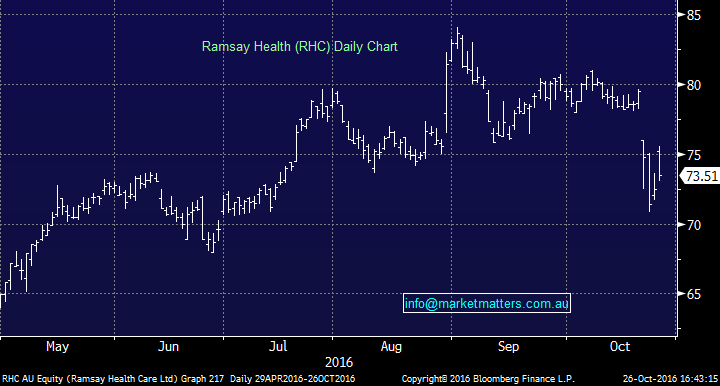Click the Sep month label

coord(508,347)
